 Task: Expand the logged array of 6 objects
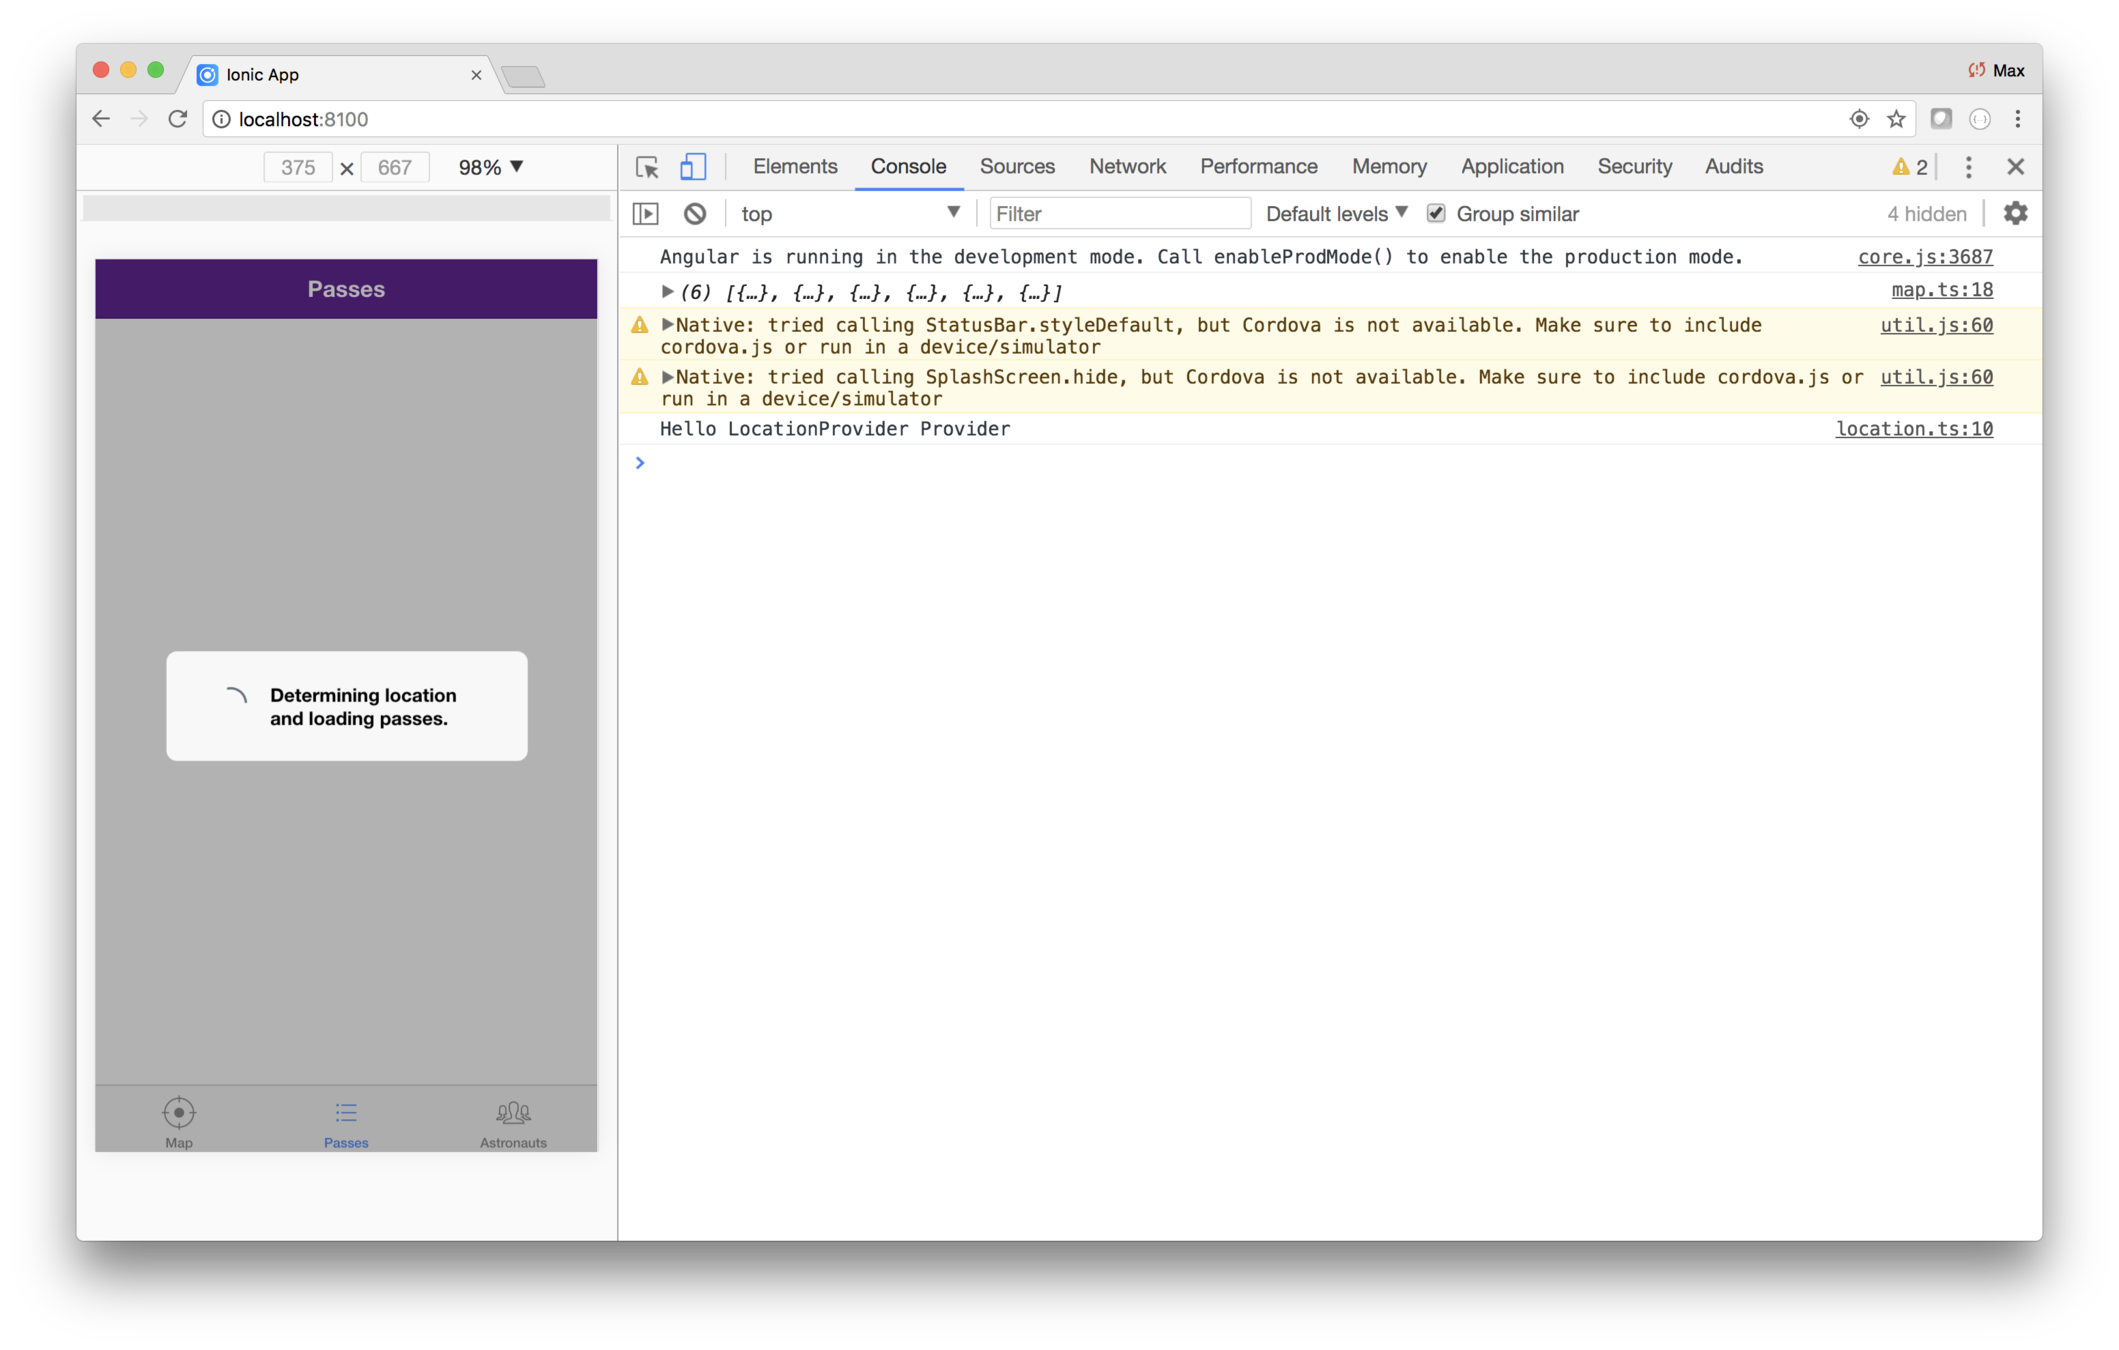coord(667,292)
